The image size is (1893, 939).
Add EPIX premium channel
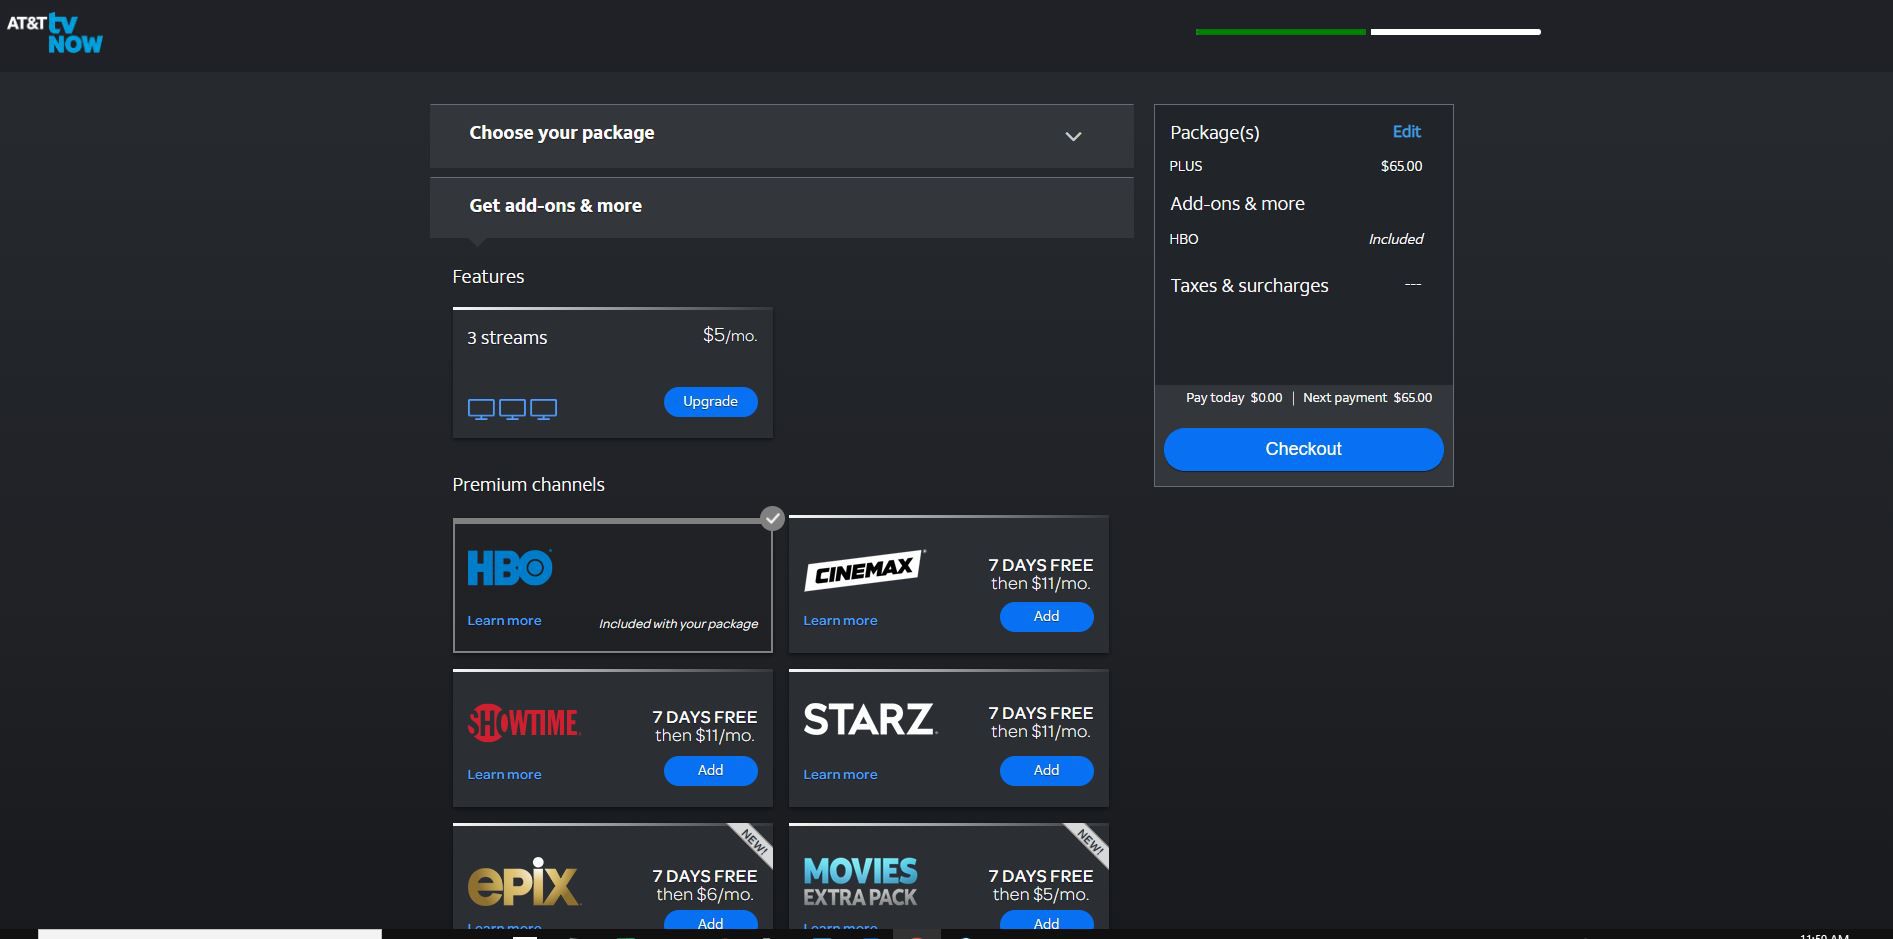[710, 921]
